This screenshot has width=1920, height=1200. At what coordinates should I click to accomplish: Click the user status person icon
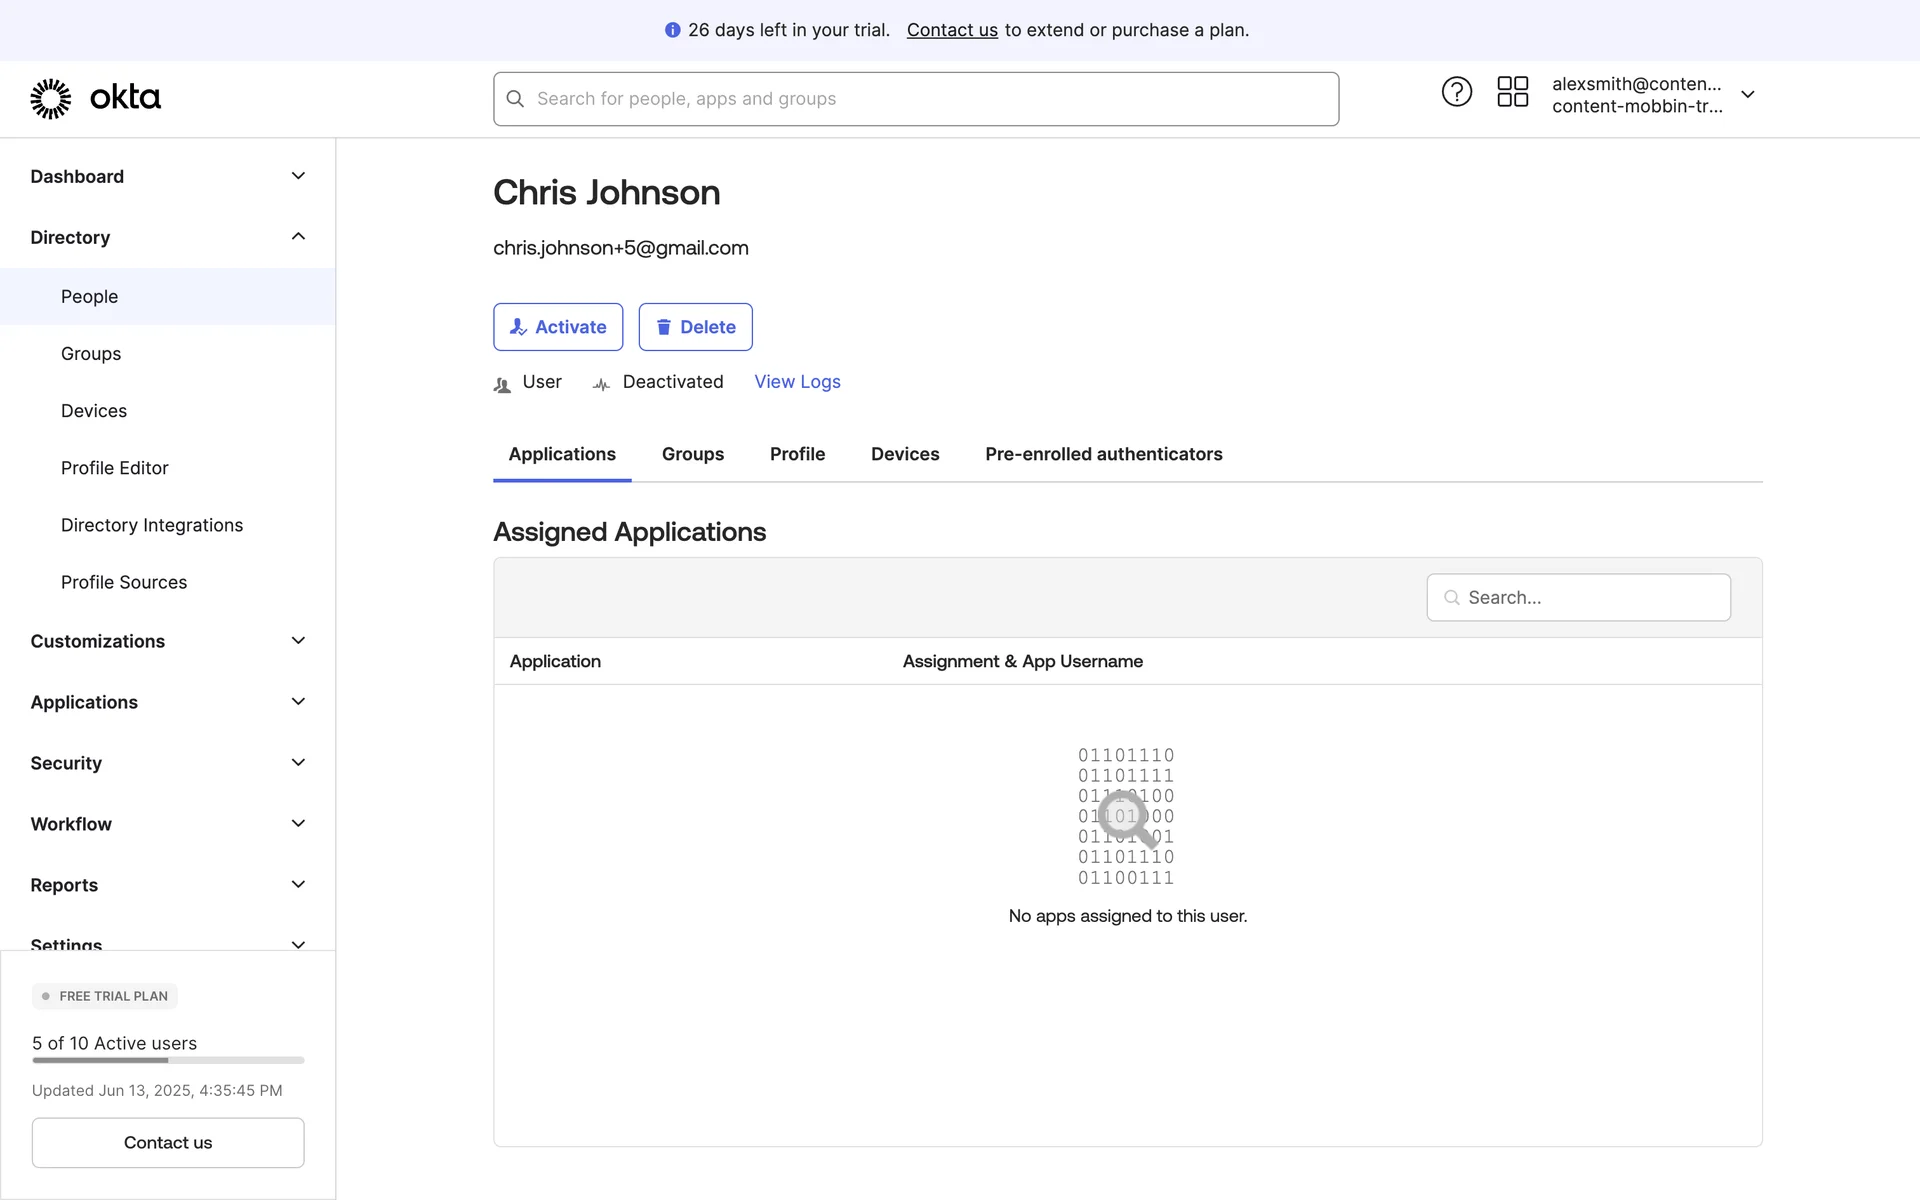(x=502, y=385)
